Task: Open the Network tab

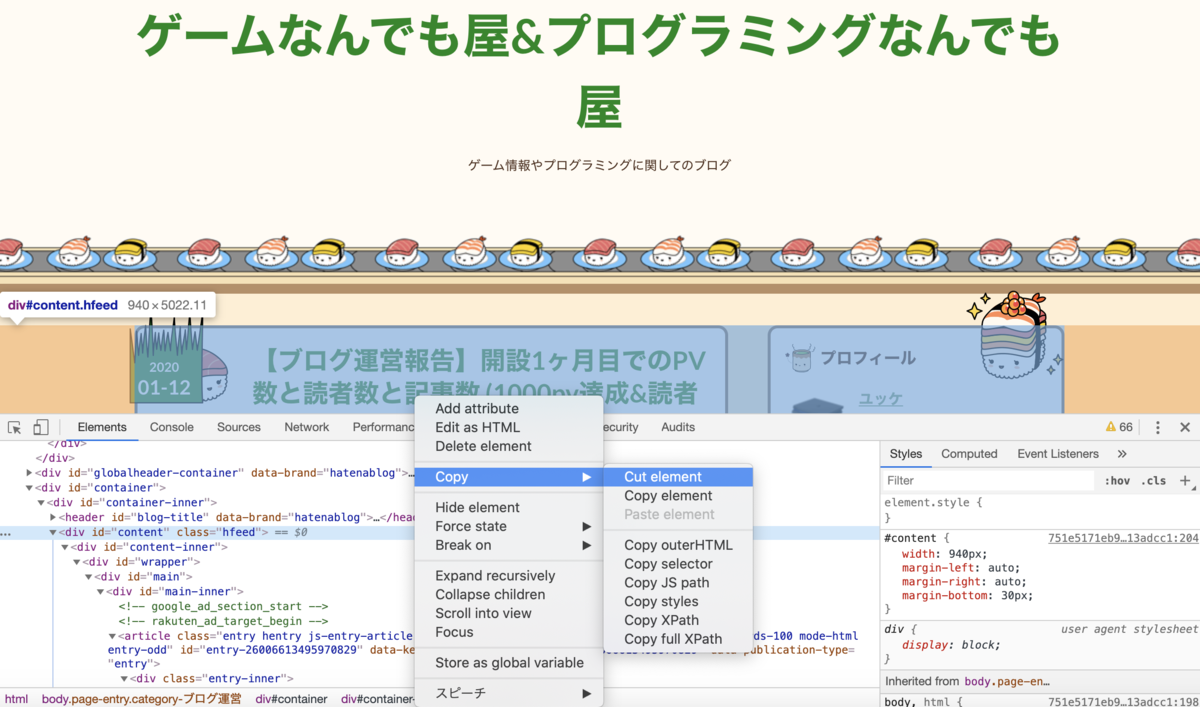Action: 307,427
